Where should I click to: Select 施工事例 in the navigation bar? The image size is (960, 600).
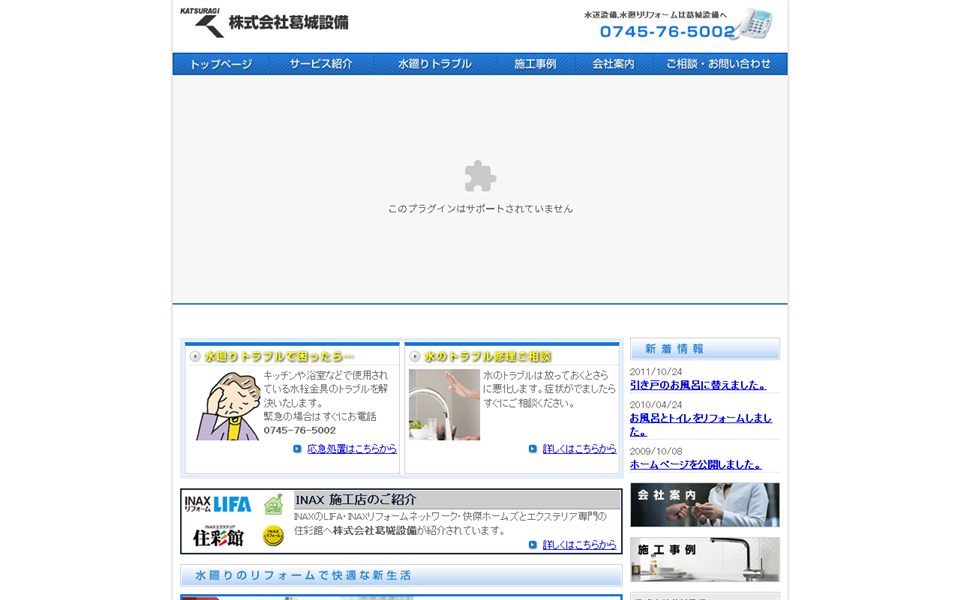pyautogui.click(x=535, y=64)
